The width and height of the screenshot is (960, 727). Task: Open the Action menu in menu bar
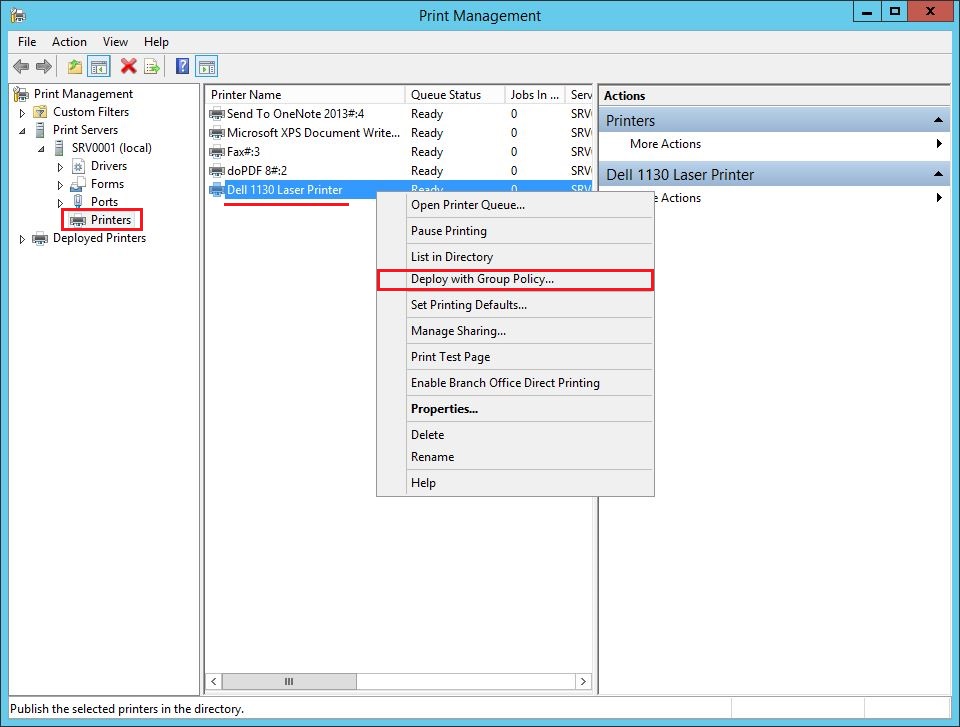(69, 42)
